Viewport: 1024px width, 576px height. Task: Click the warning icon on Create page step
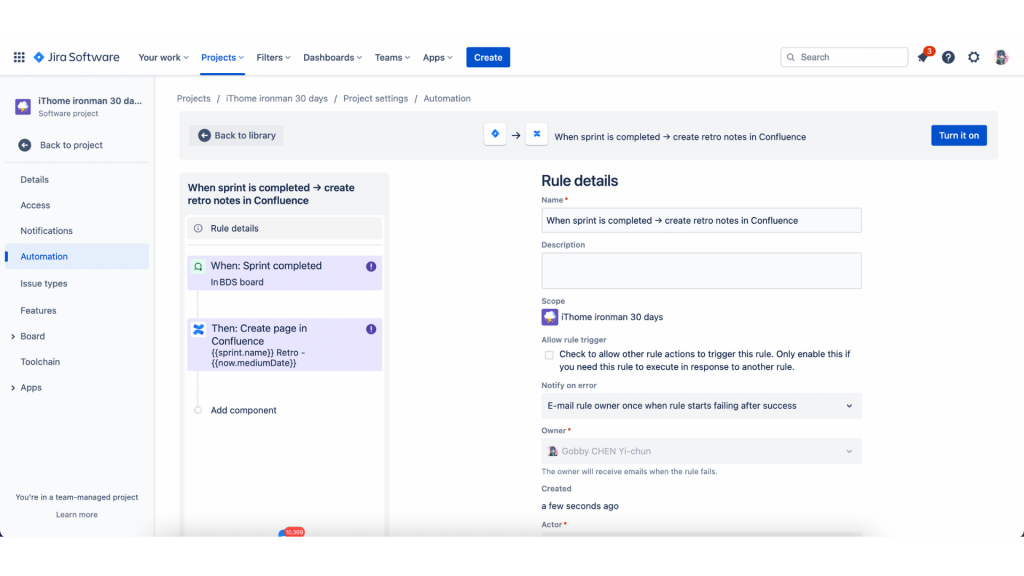click(371, 329)
